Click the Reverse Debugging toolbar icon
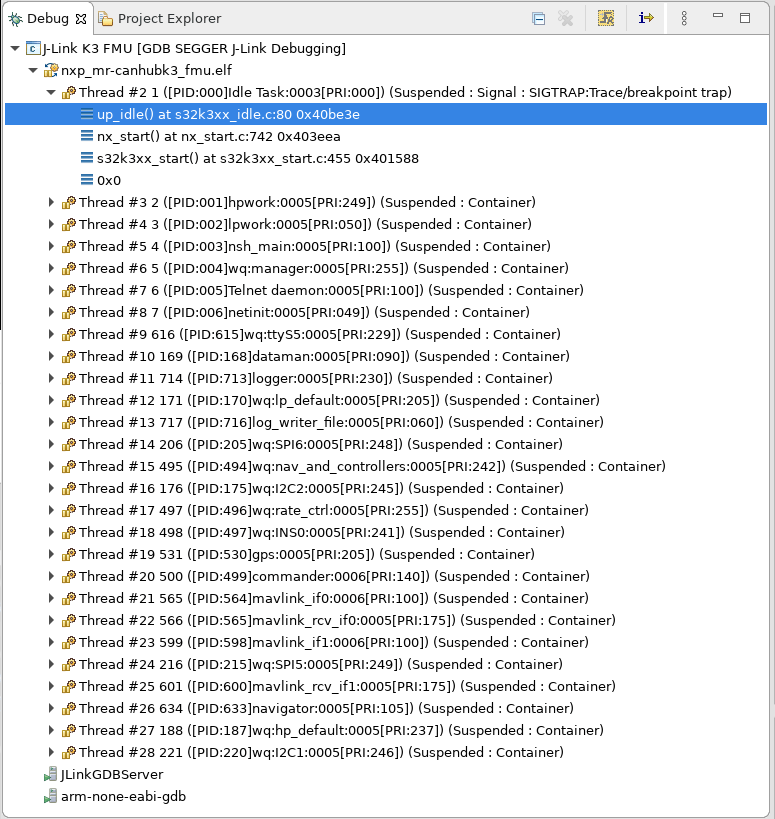Image resolution: width=775 pixels, height=819 pixels. point(606,18)
